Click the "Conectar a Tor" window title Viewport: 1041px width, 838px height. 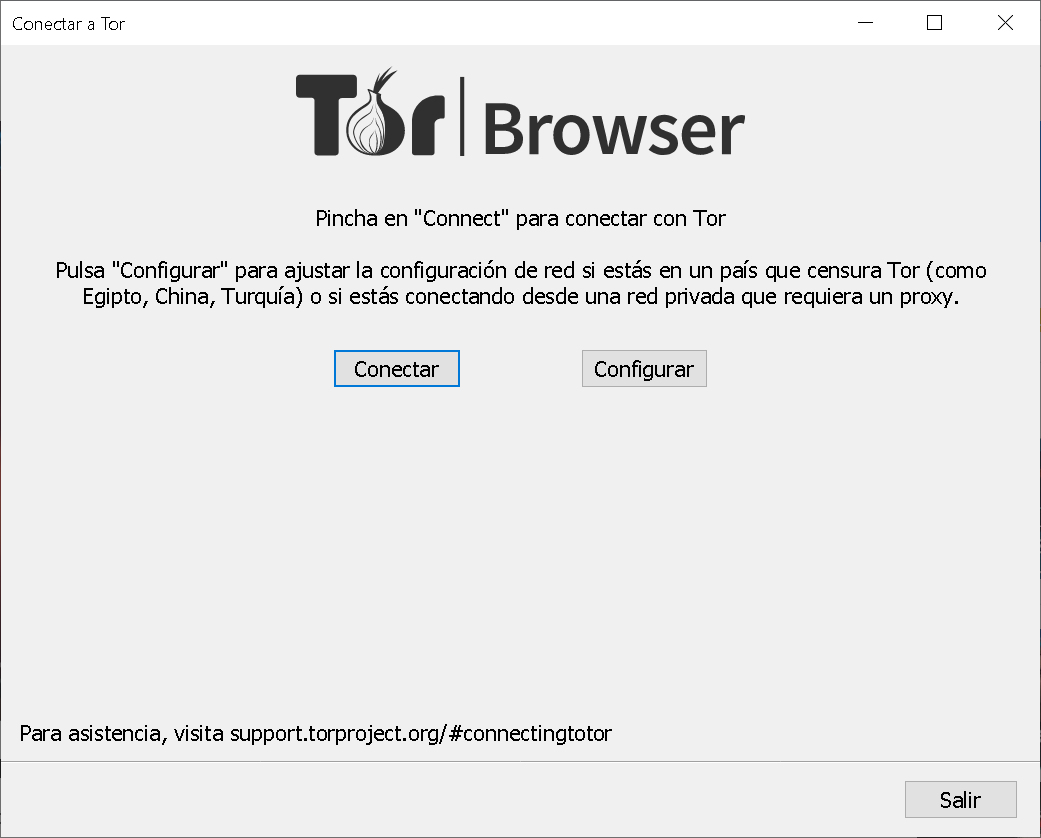point(68,24)
